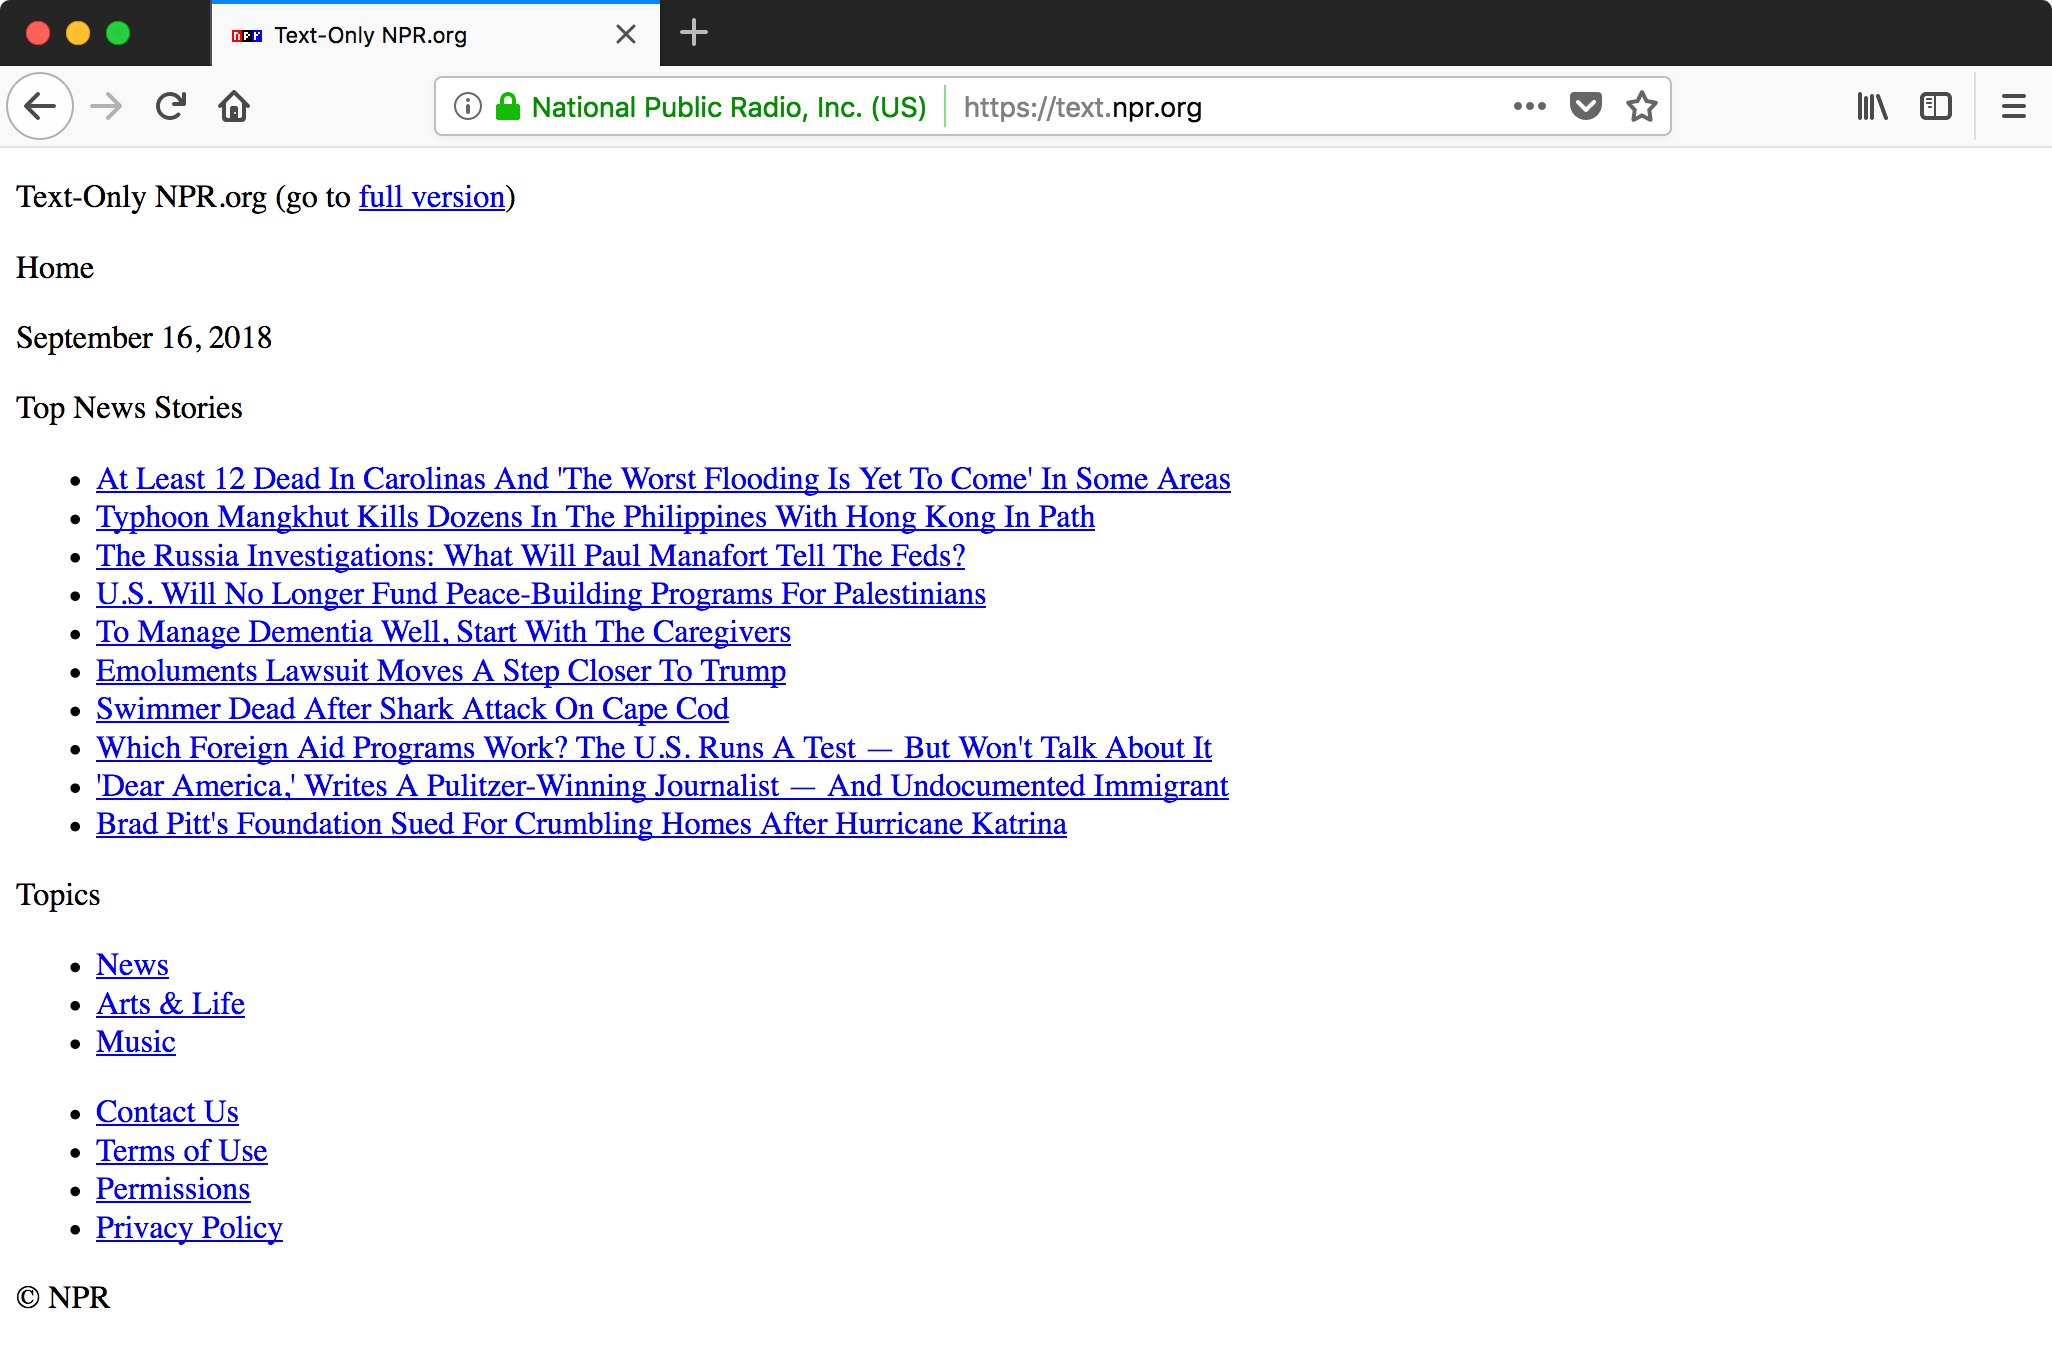Open the Carolinas flooding story

pos(663,479)
